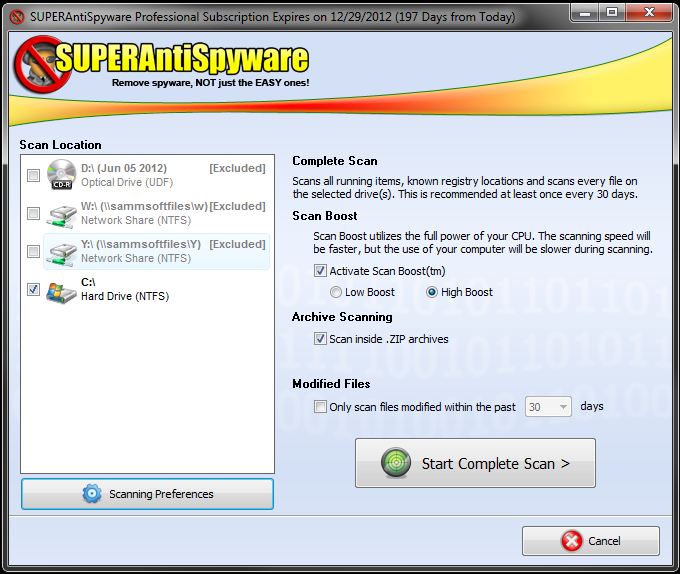Click the Modified Files heading

[x=331, y=384]
